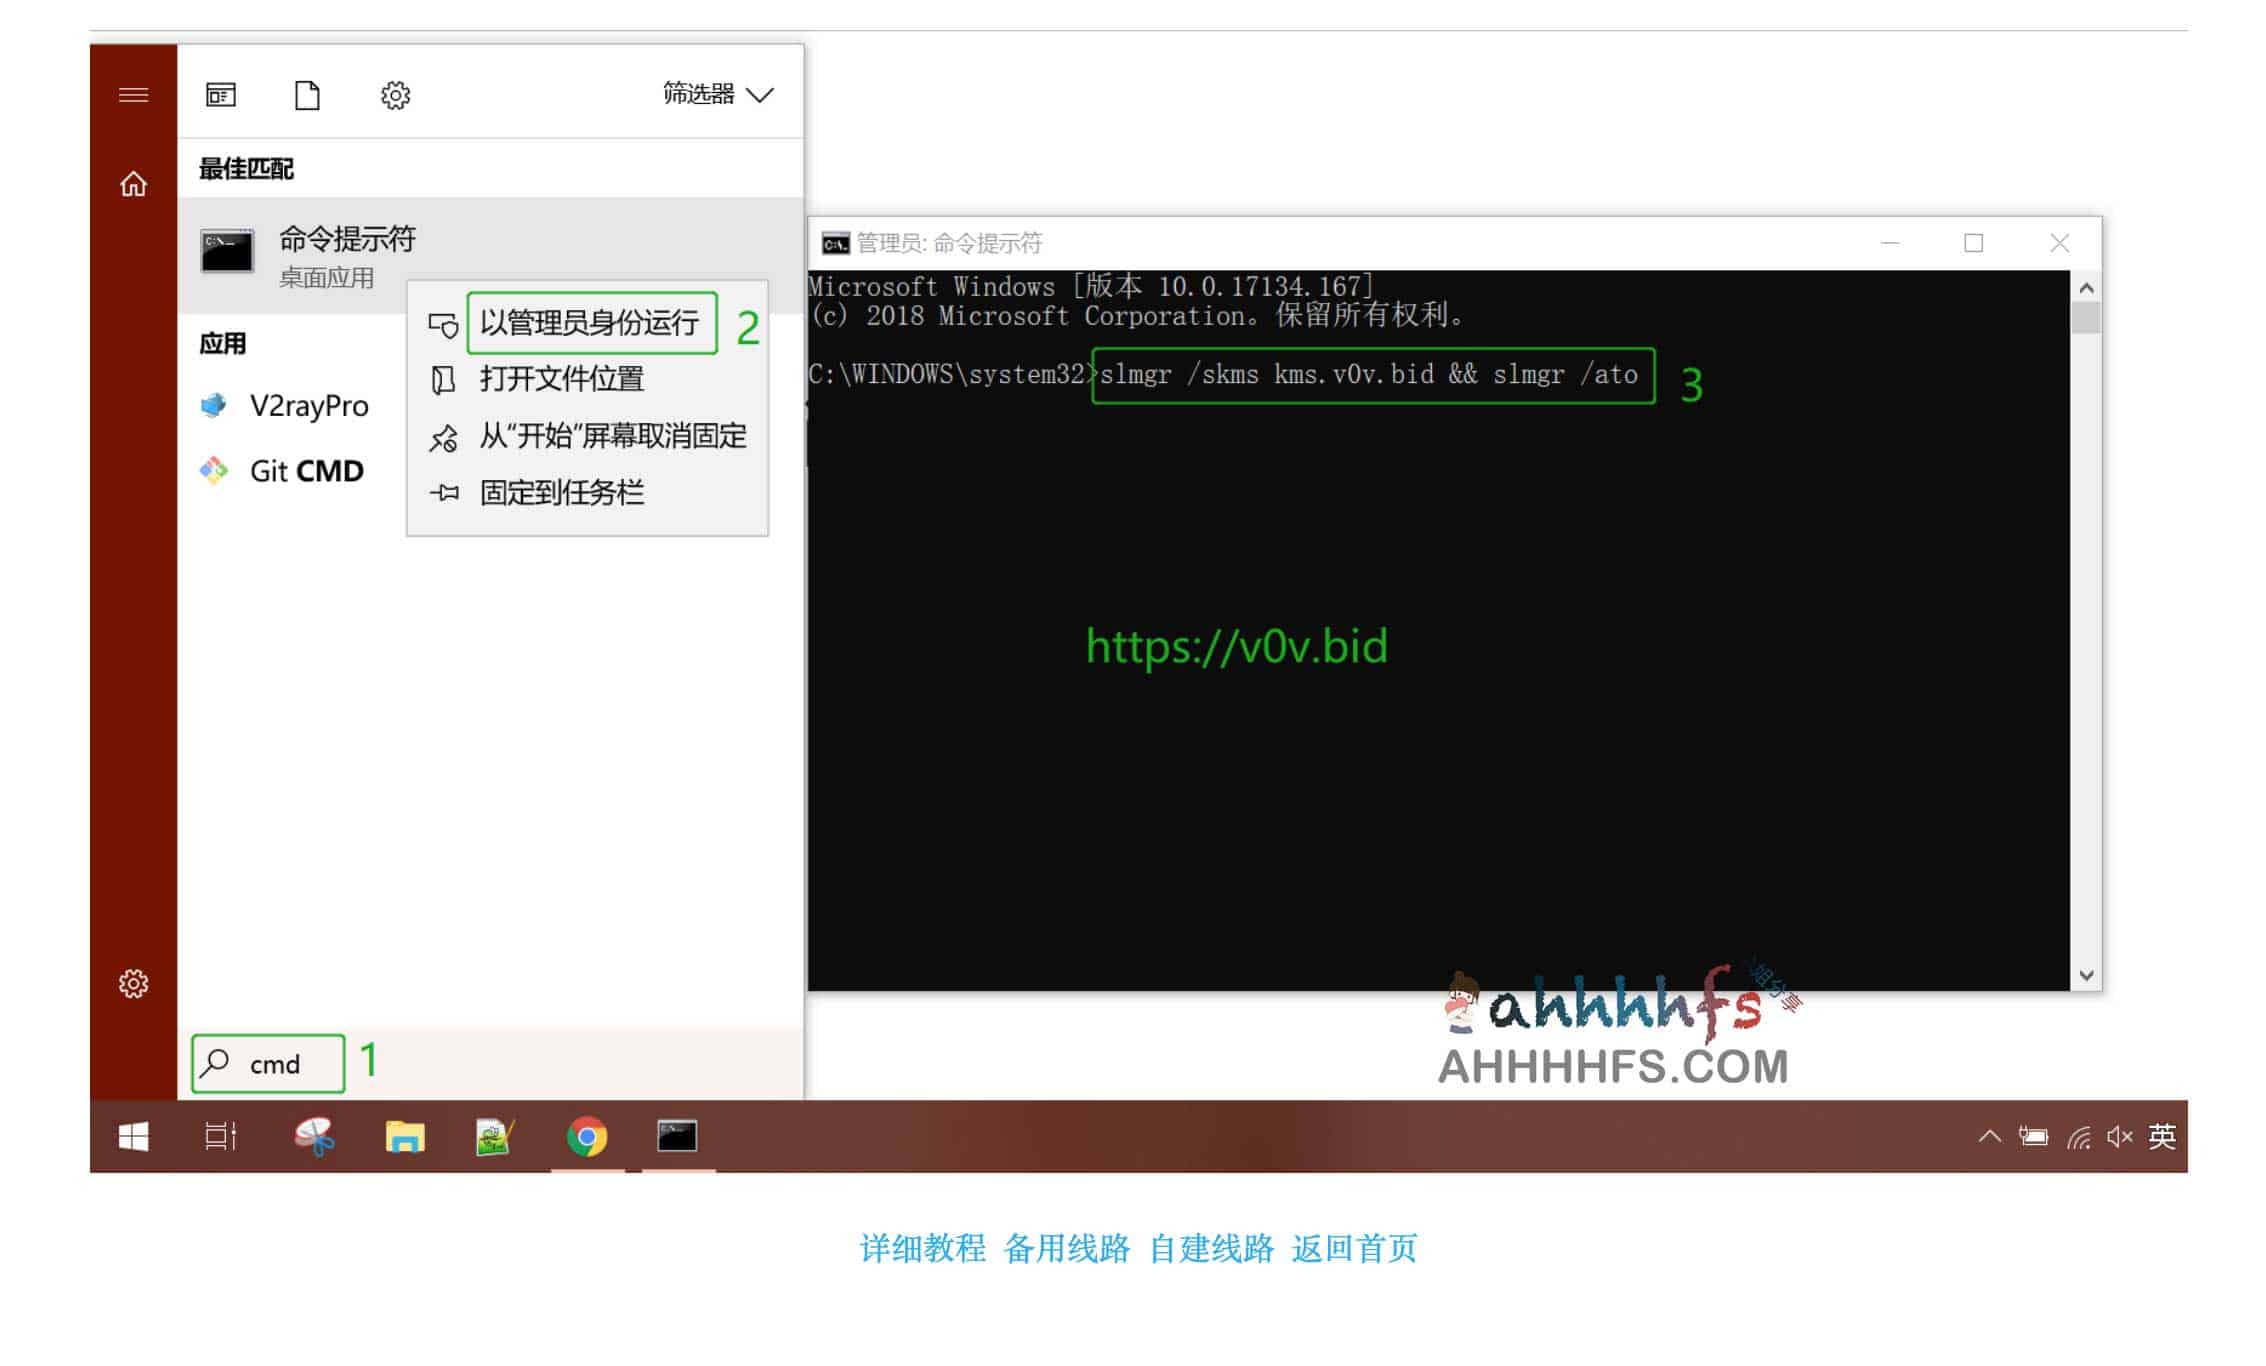
Task: Click the Settings gear filter in search panel
Action: (394, 94)
